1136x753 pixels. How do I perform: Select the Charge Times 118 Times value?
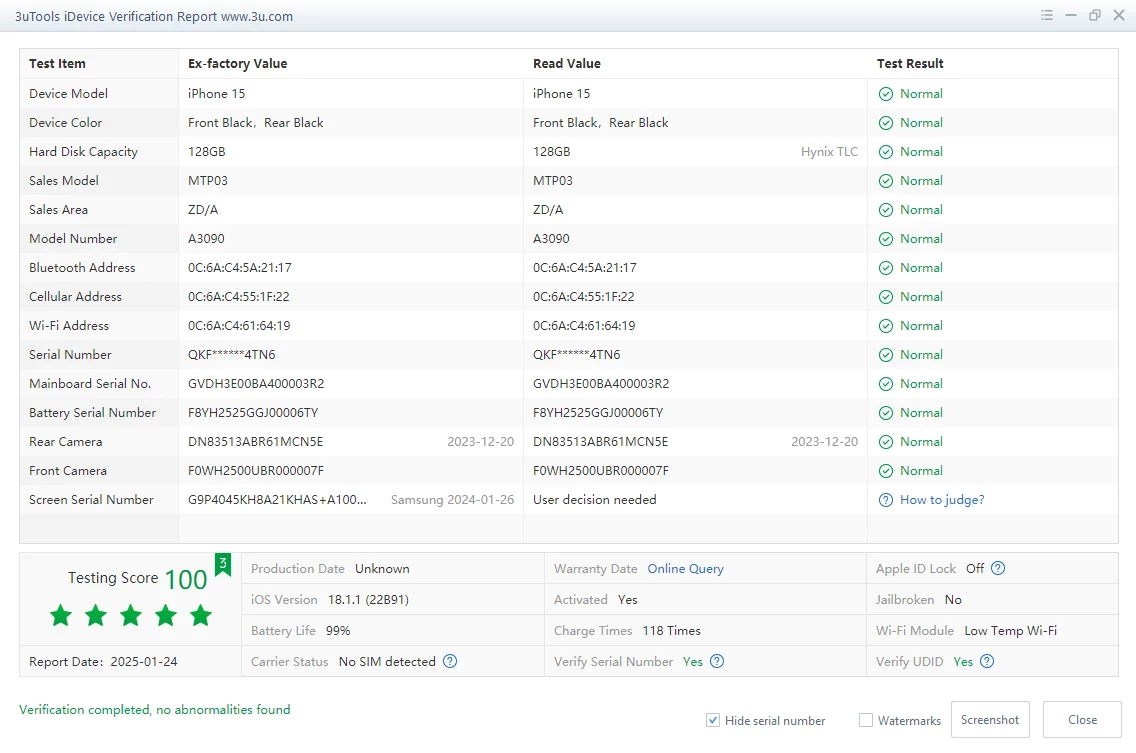tap(672, 631)
